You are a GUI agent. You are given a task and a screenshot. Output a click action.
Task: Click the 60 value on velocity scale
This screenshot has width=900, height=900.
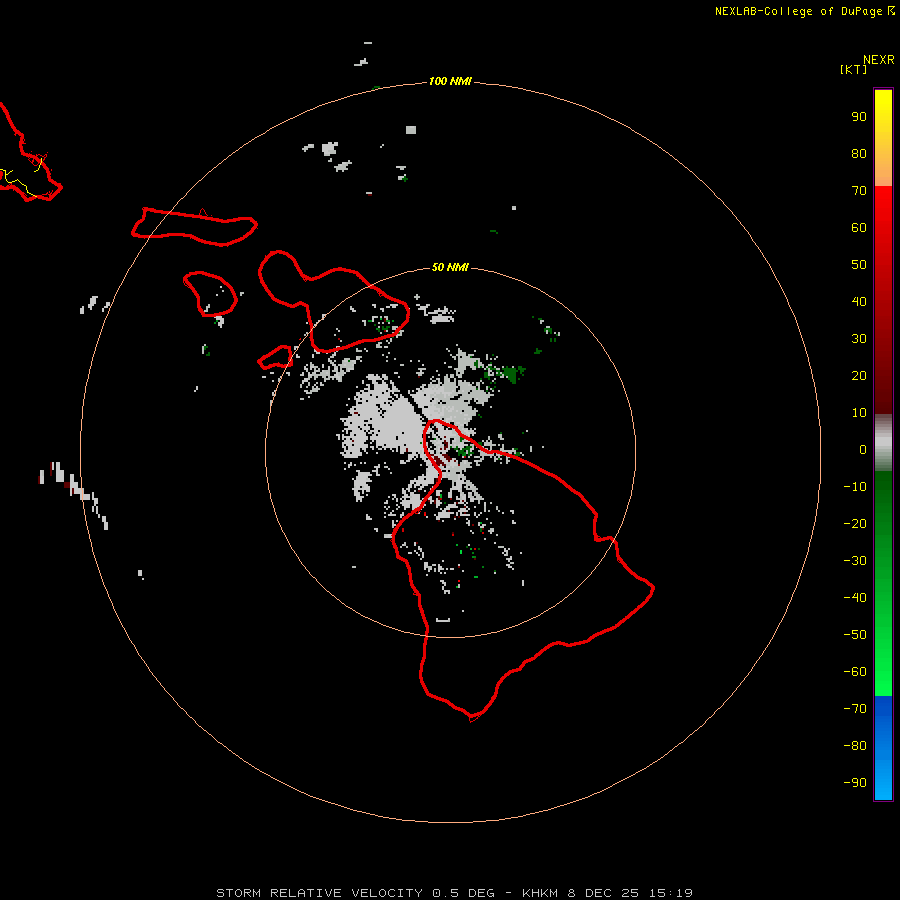[x=859, y=227]
